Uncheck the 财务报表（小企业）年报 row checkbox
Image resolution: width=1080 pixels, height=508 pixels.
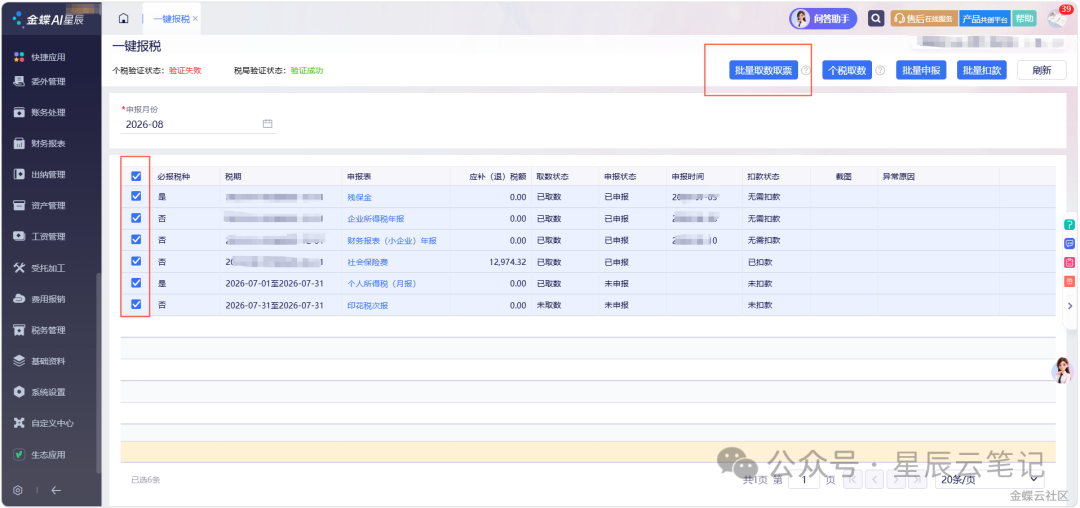point(136,240)
